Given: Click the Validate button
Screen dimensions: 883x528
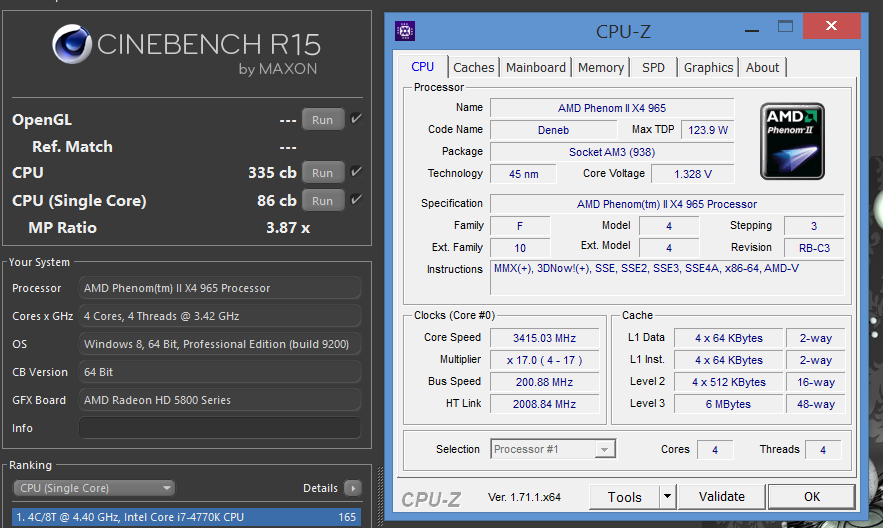Looking at the screenshot, I should click(721, 496).
